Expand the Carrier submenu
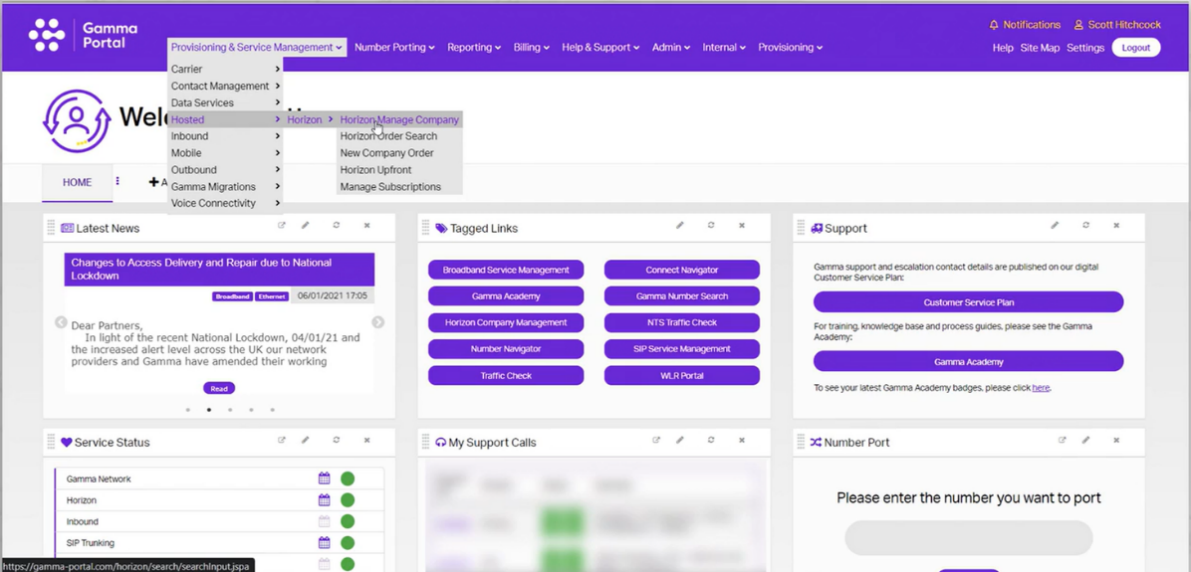The image size is (1191, 572). (226, 69)
